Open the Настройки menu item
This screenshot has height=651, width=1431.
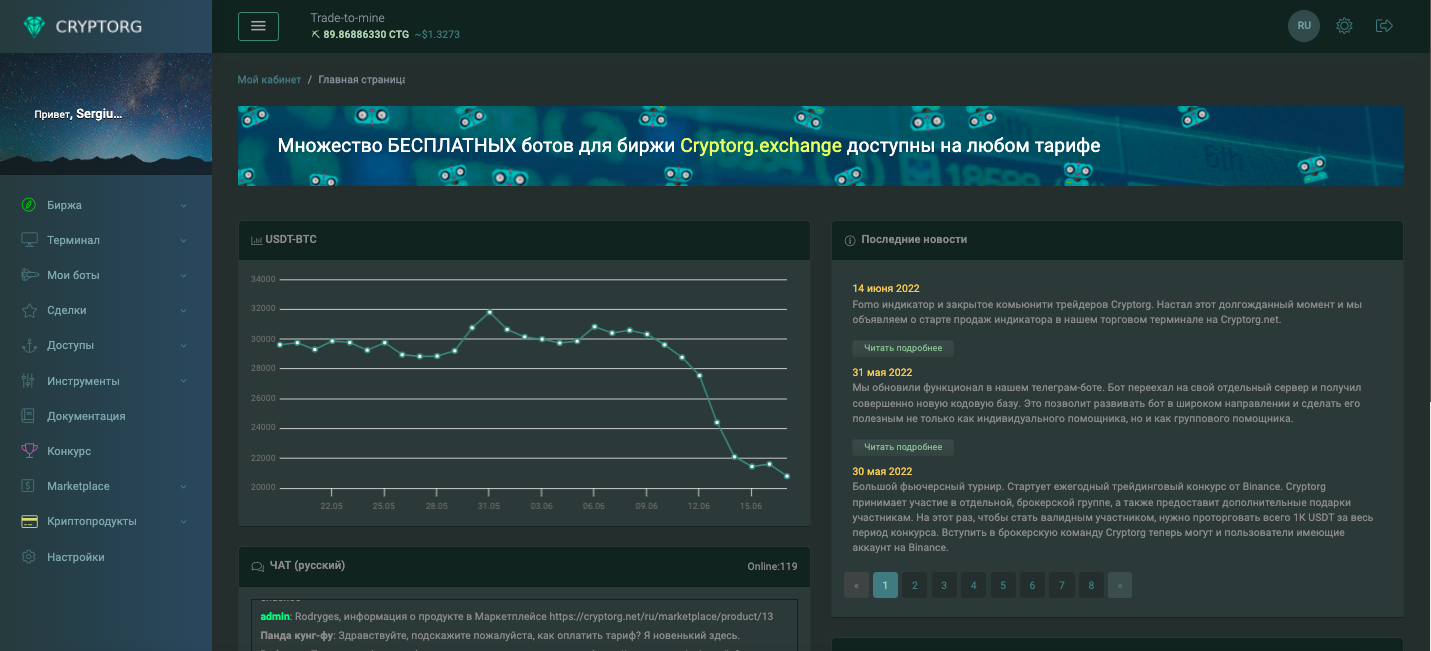[75, 557]
